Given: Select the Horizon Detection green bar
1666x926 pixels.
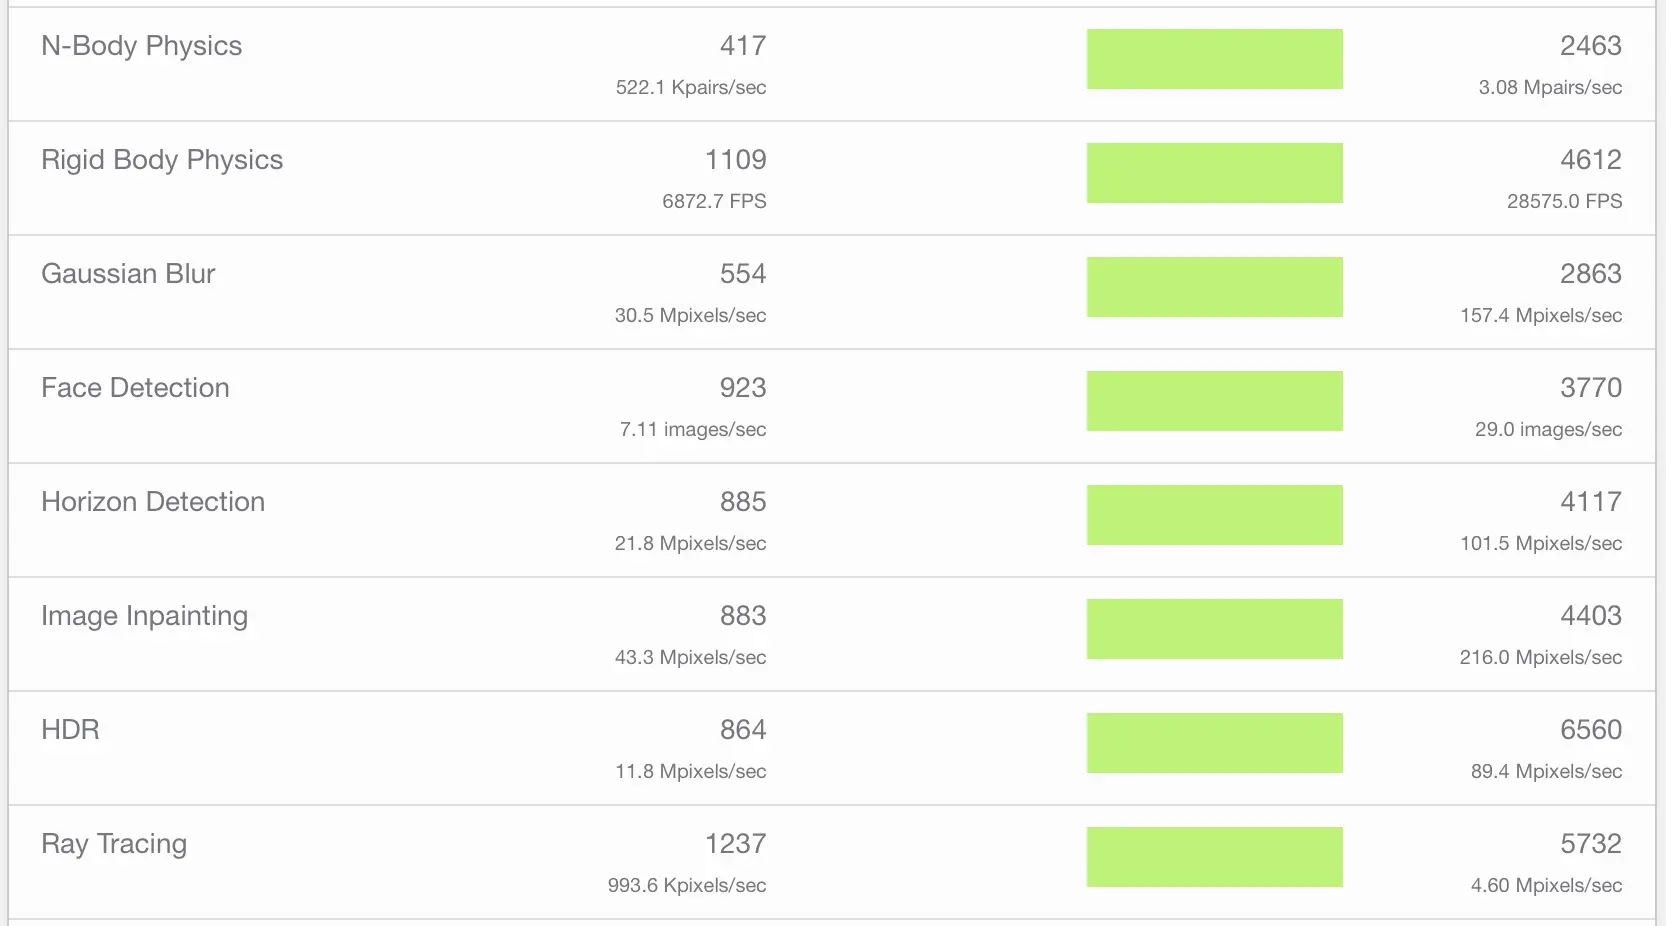Looking at the screenshot, I should pos(1215,515).
